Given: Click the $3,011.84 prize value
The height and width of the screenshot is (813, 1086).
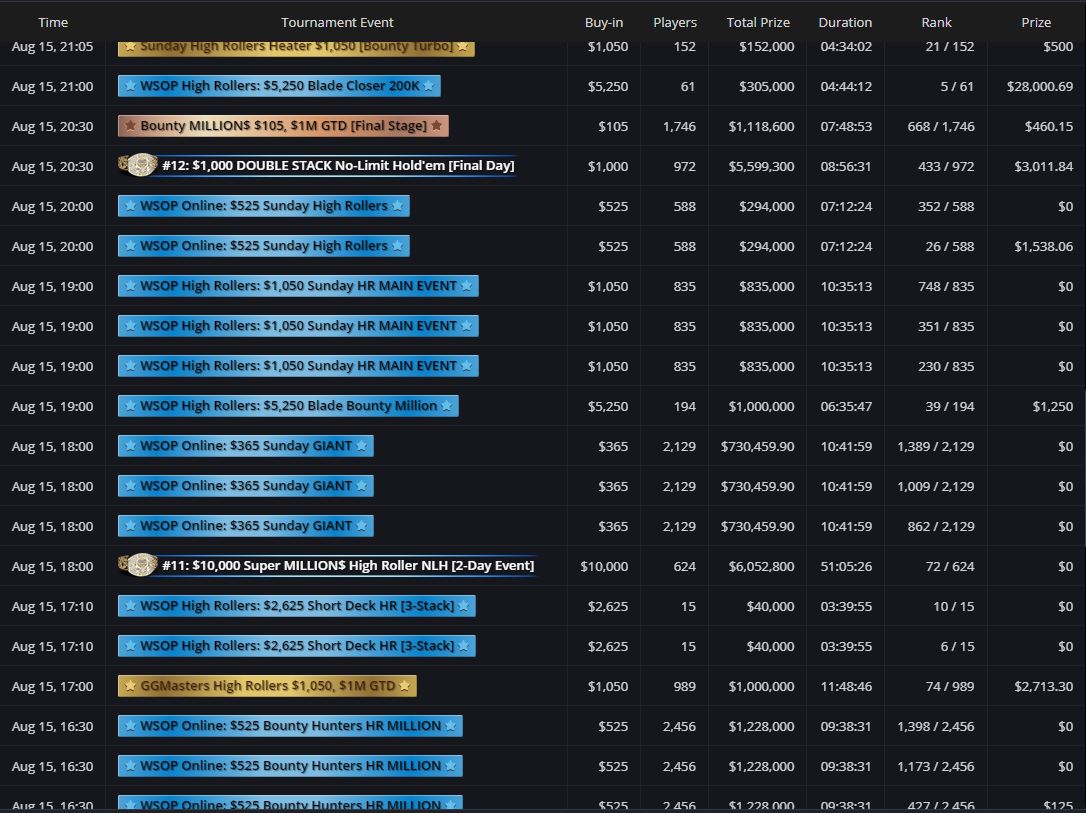Looking at the screenshot, I should [x=1044, y=166].
